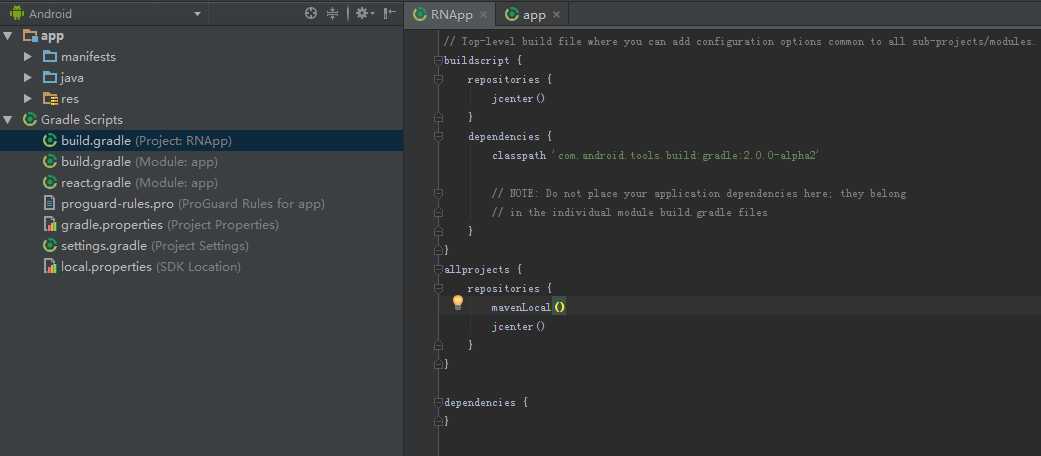This screenshot has width=1041, height=456.
Task: Expand the java folder arrow
Action: 28,78
